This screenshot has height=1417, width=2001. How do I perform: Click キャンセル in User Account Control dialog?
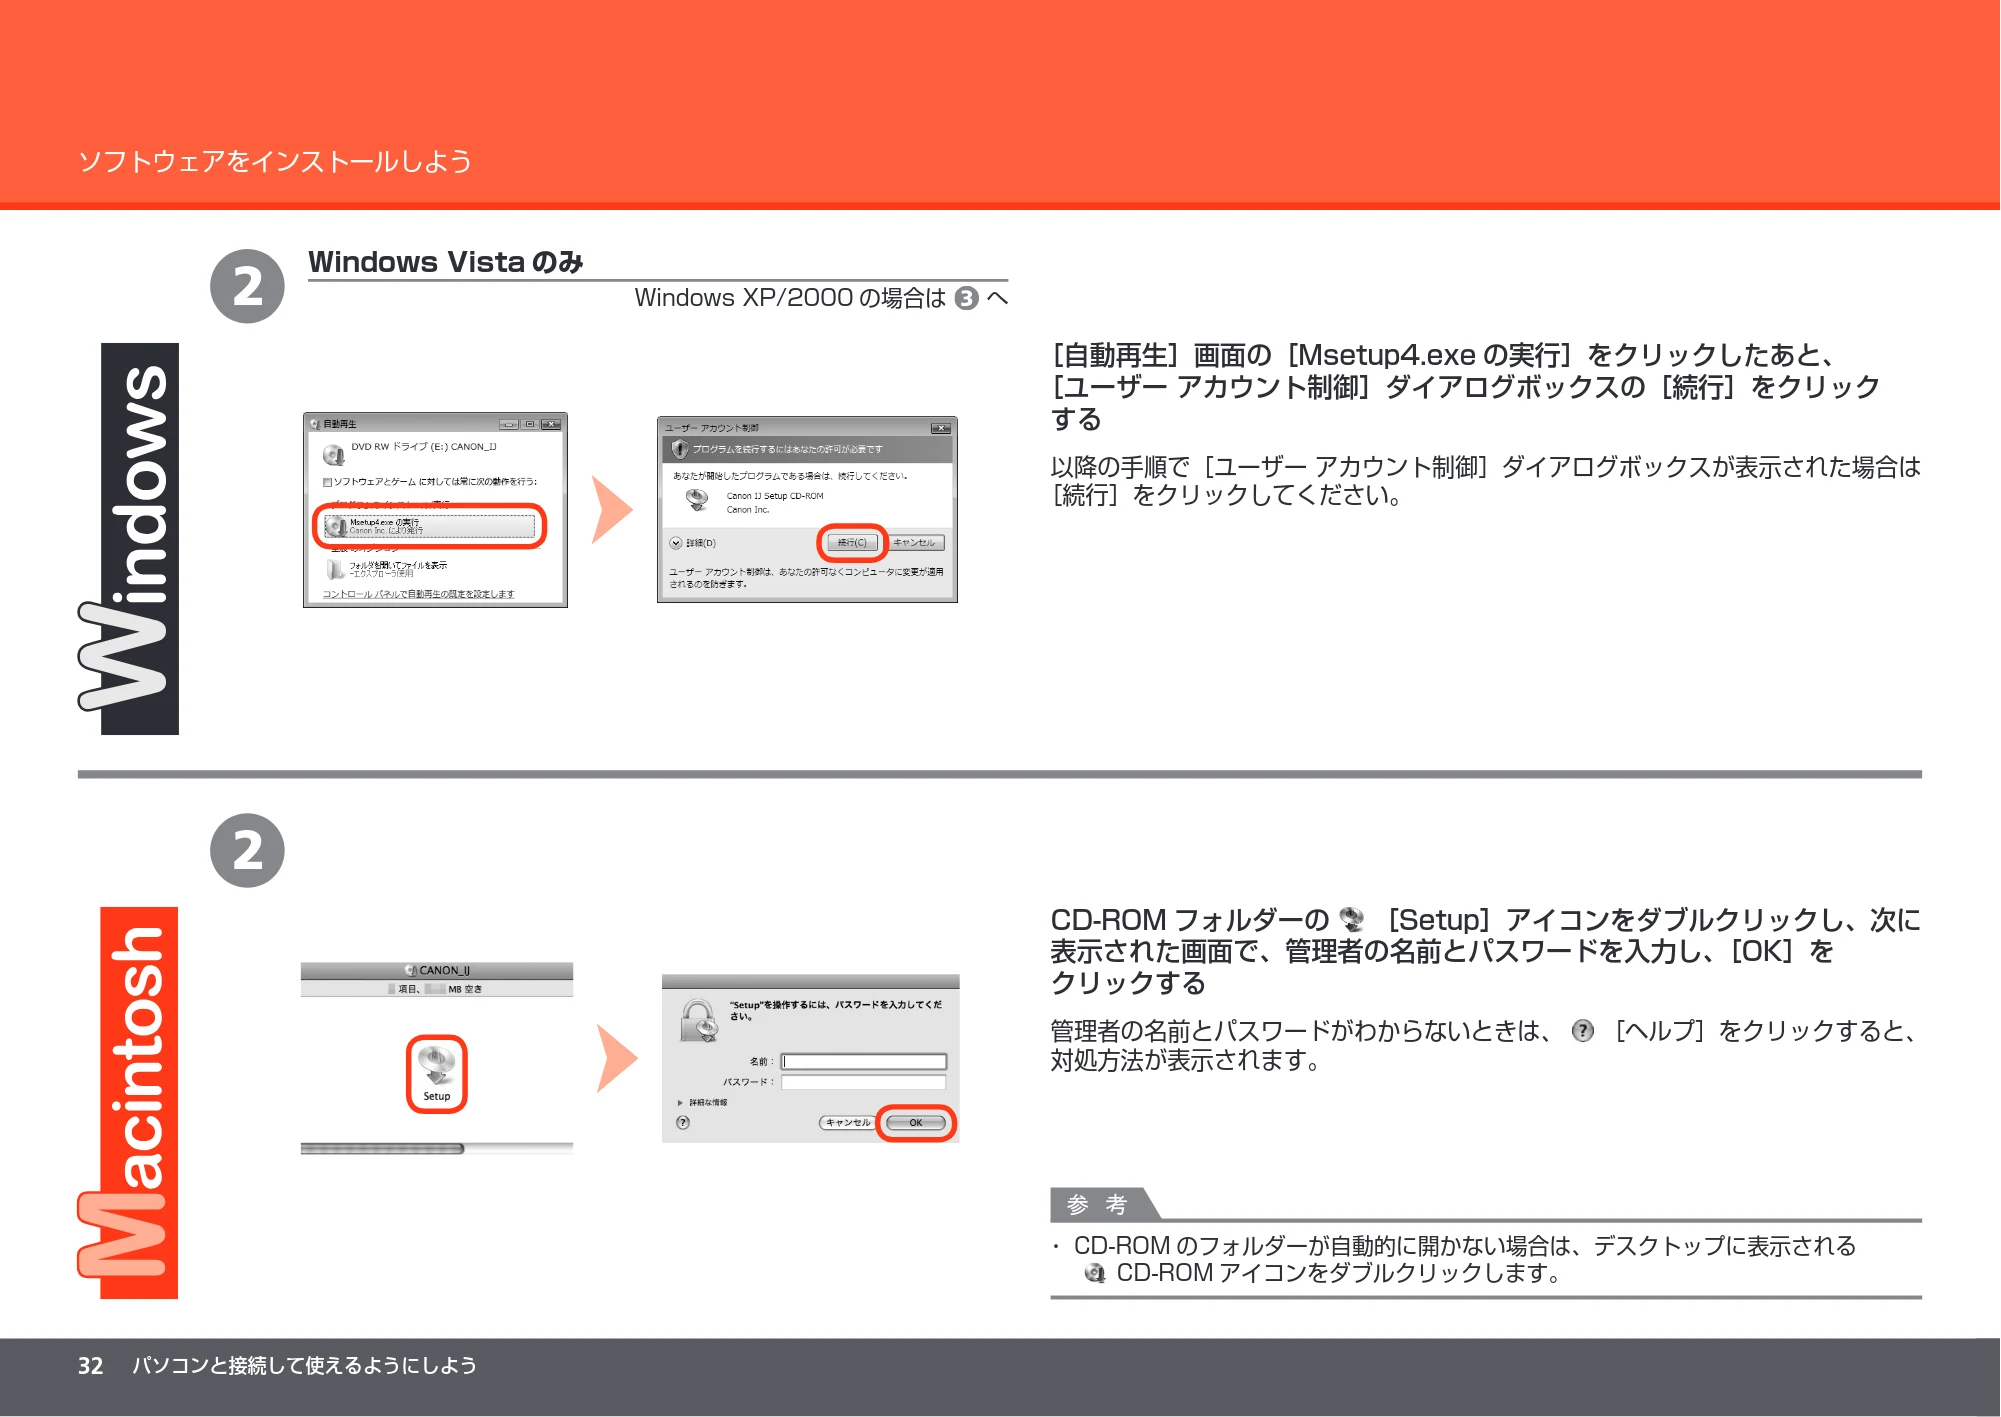[x=914, y=543]
